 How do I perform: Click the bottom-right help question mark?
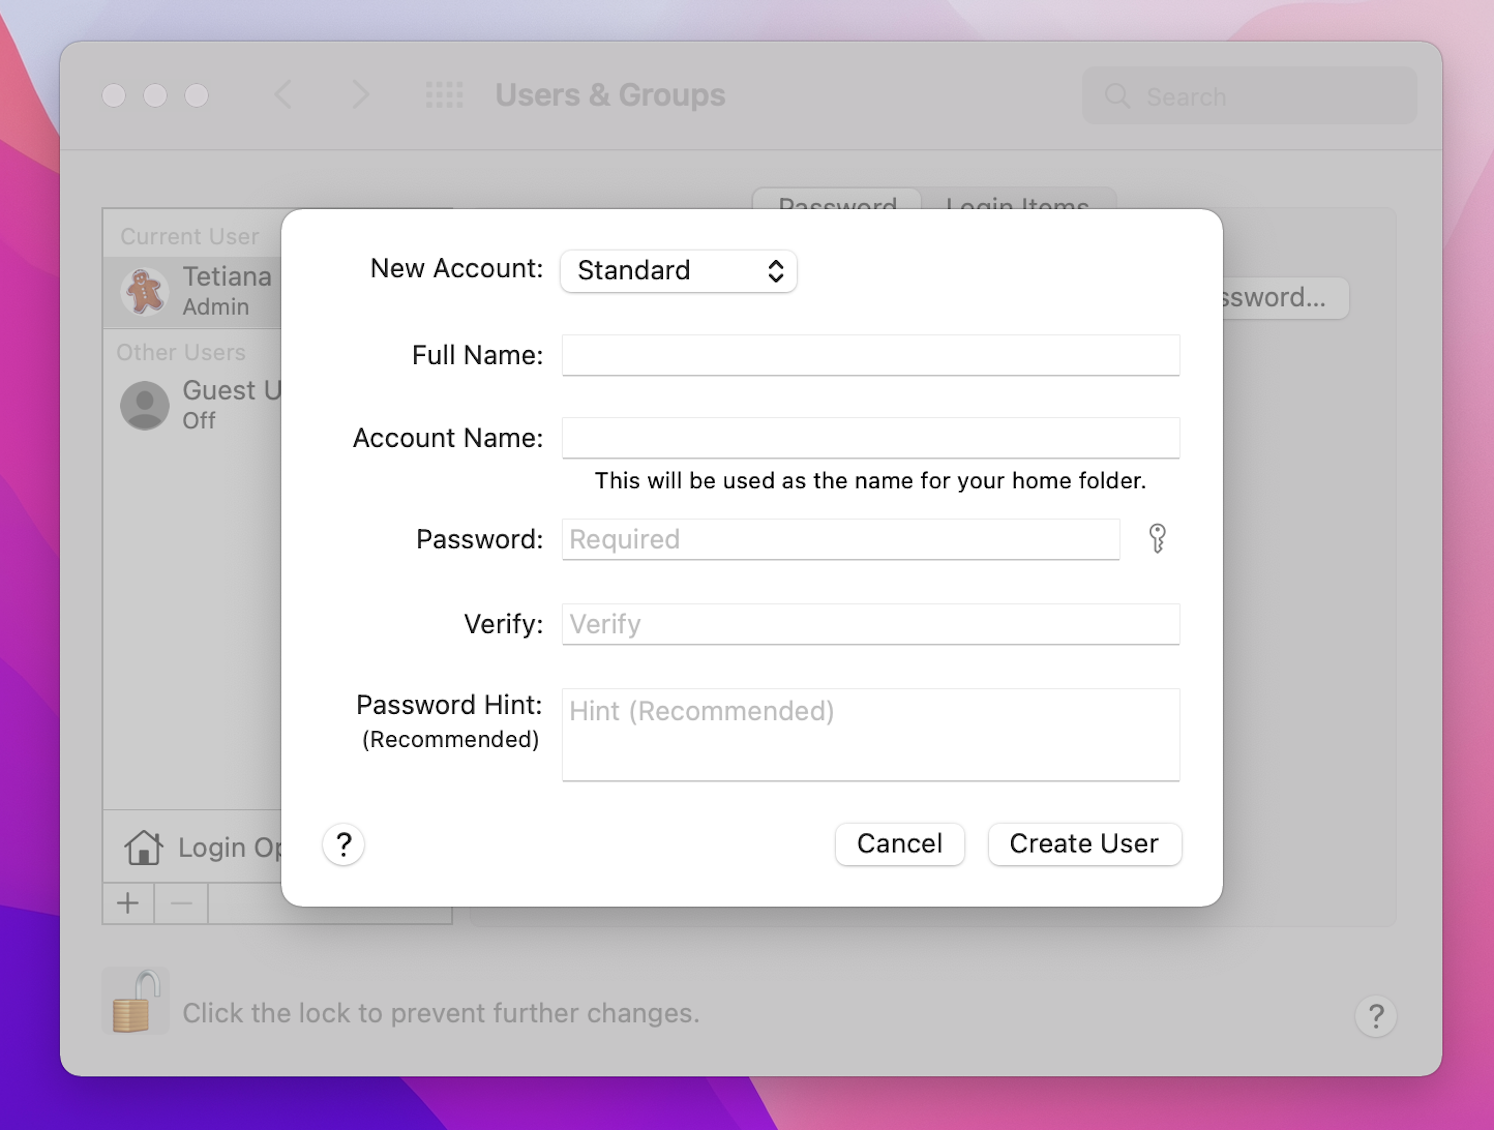[x=1376, y=1016]
